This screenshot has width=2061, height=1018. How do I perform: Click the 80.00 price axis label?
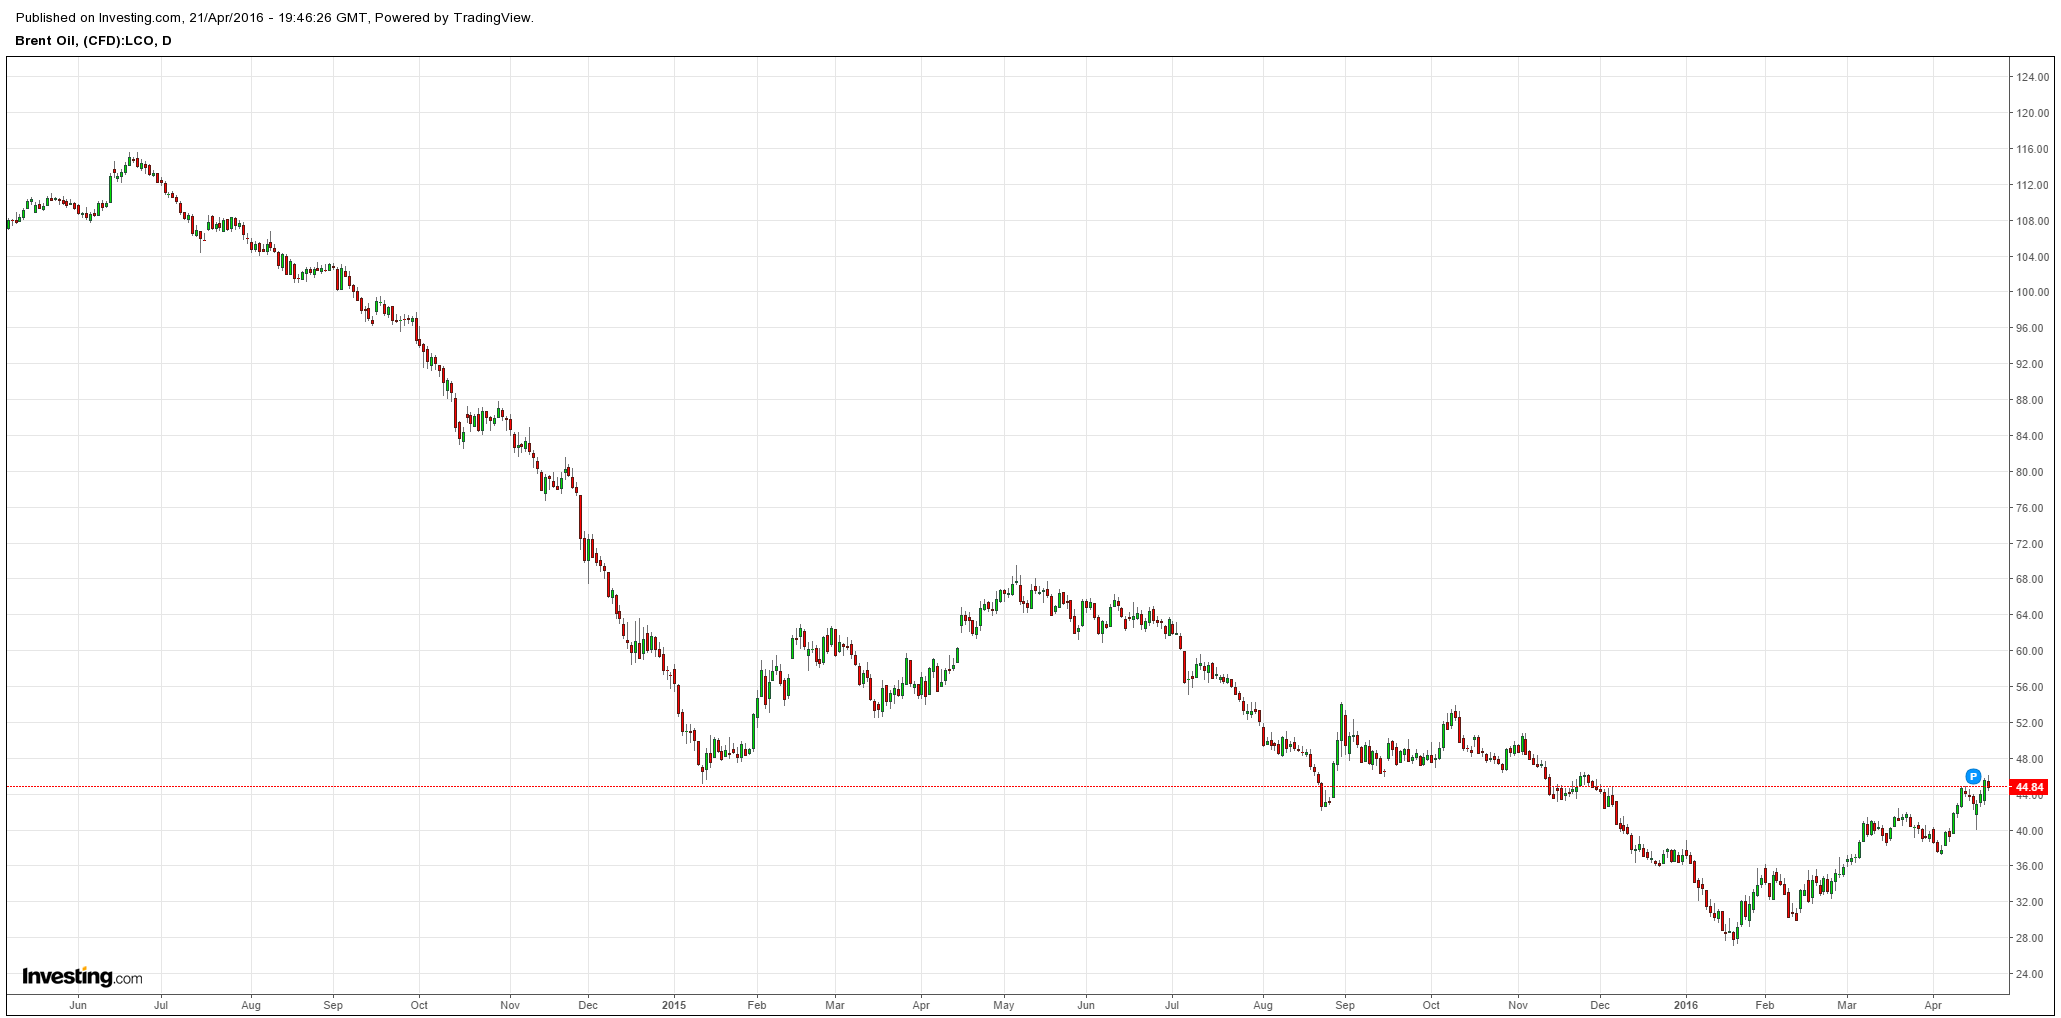(x=2030, y=472)
